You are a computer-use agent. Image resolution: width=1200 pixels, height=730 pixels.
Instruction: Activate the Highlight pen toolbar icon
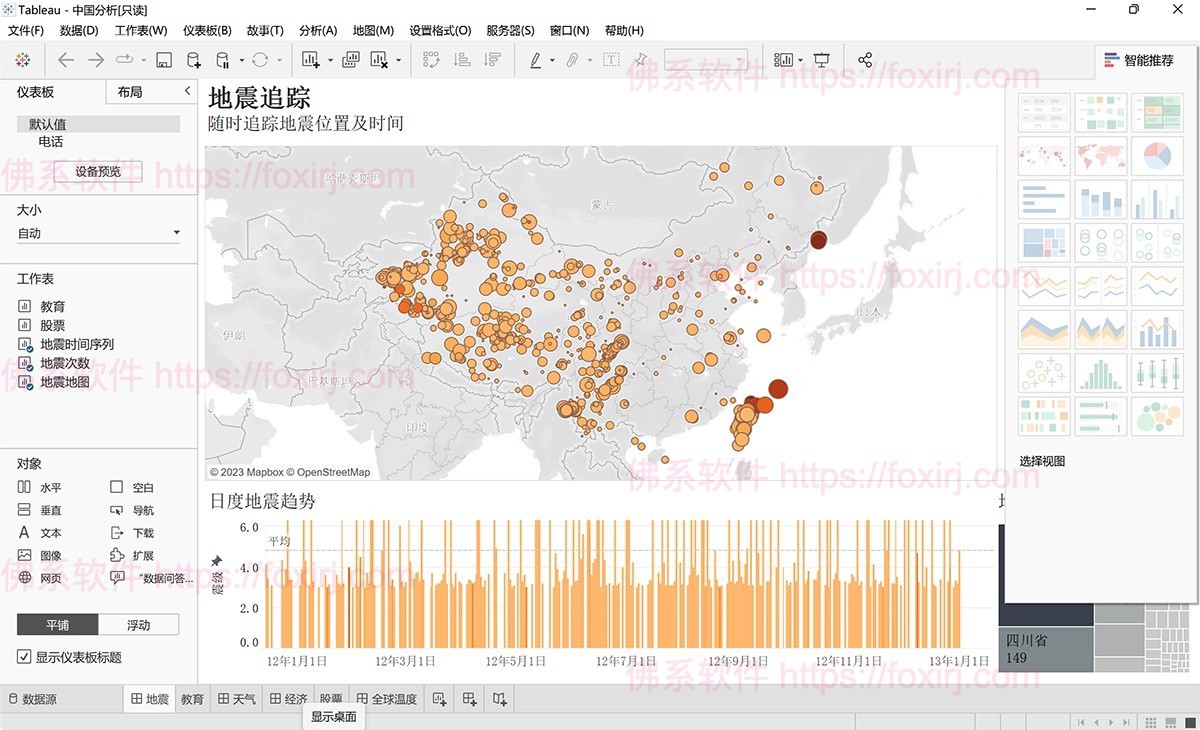(536, 60)
